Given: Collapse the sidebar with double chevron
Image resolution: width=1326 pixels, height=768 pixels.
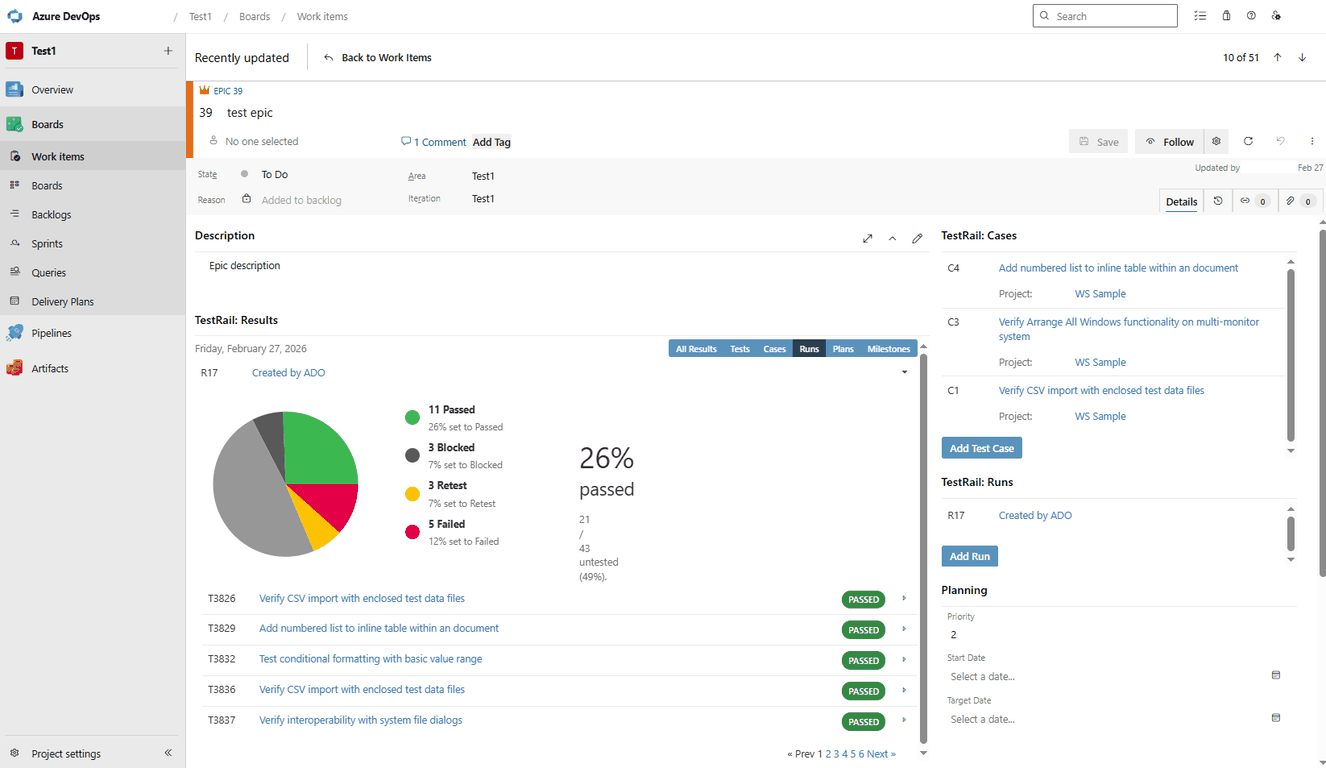Looking at the screenshot, I should 168,753.
